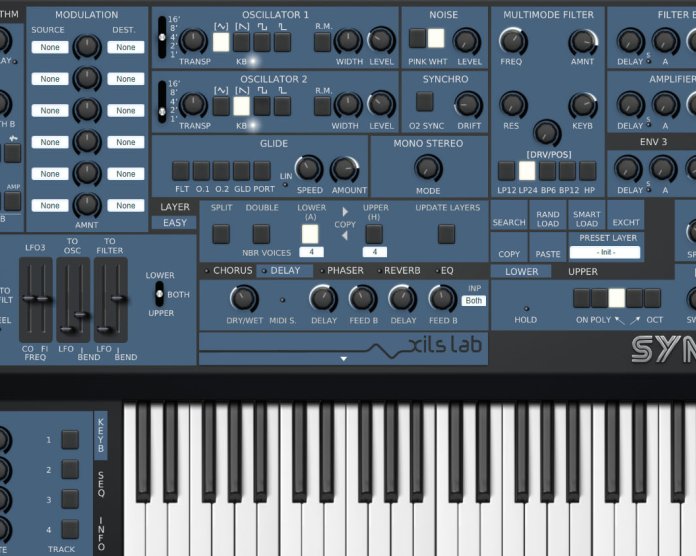
Task: Copy upper layer to lower with left arrow
Action: coord(344,236)
